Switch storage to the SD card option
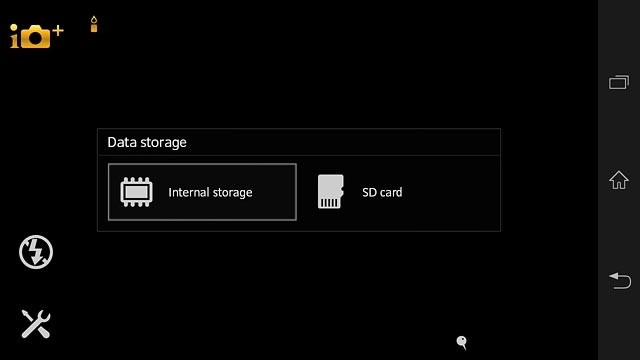The width and height of the screenshot is (640, 360). tap(398, 192)
